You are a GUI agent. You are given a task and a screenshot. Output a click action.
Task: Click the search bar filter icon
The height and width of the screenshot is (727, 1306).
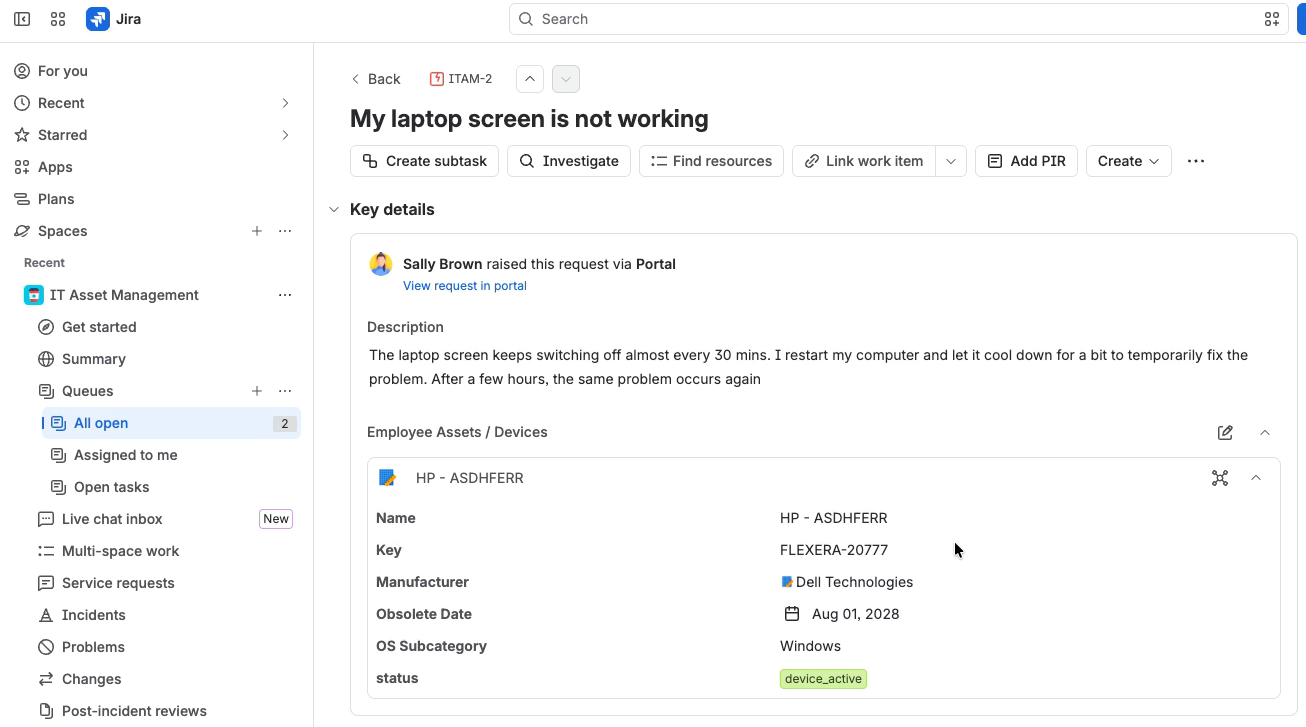[x=1272, y=19]
